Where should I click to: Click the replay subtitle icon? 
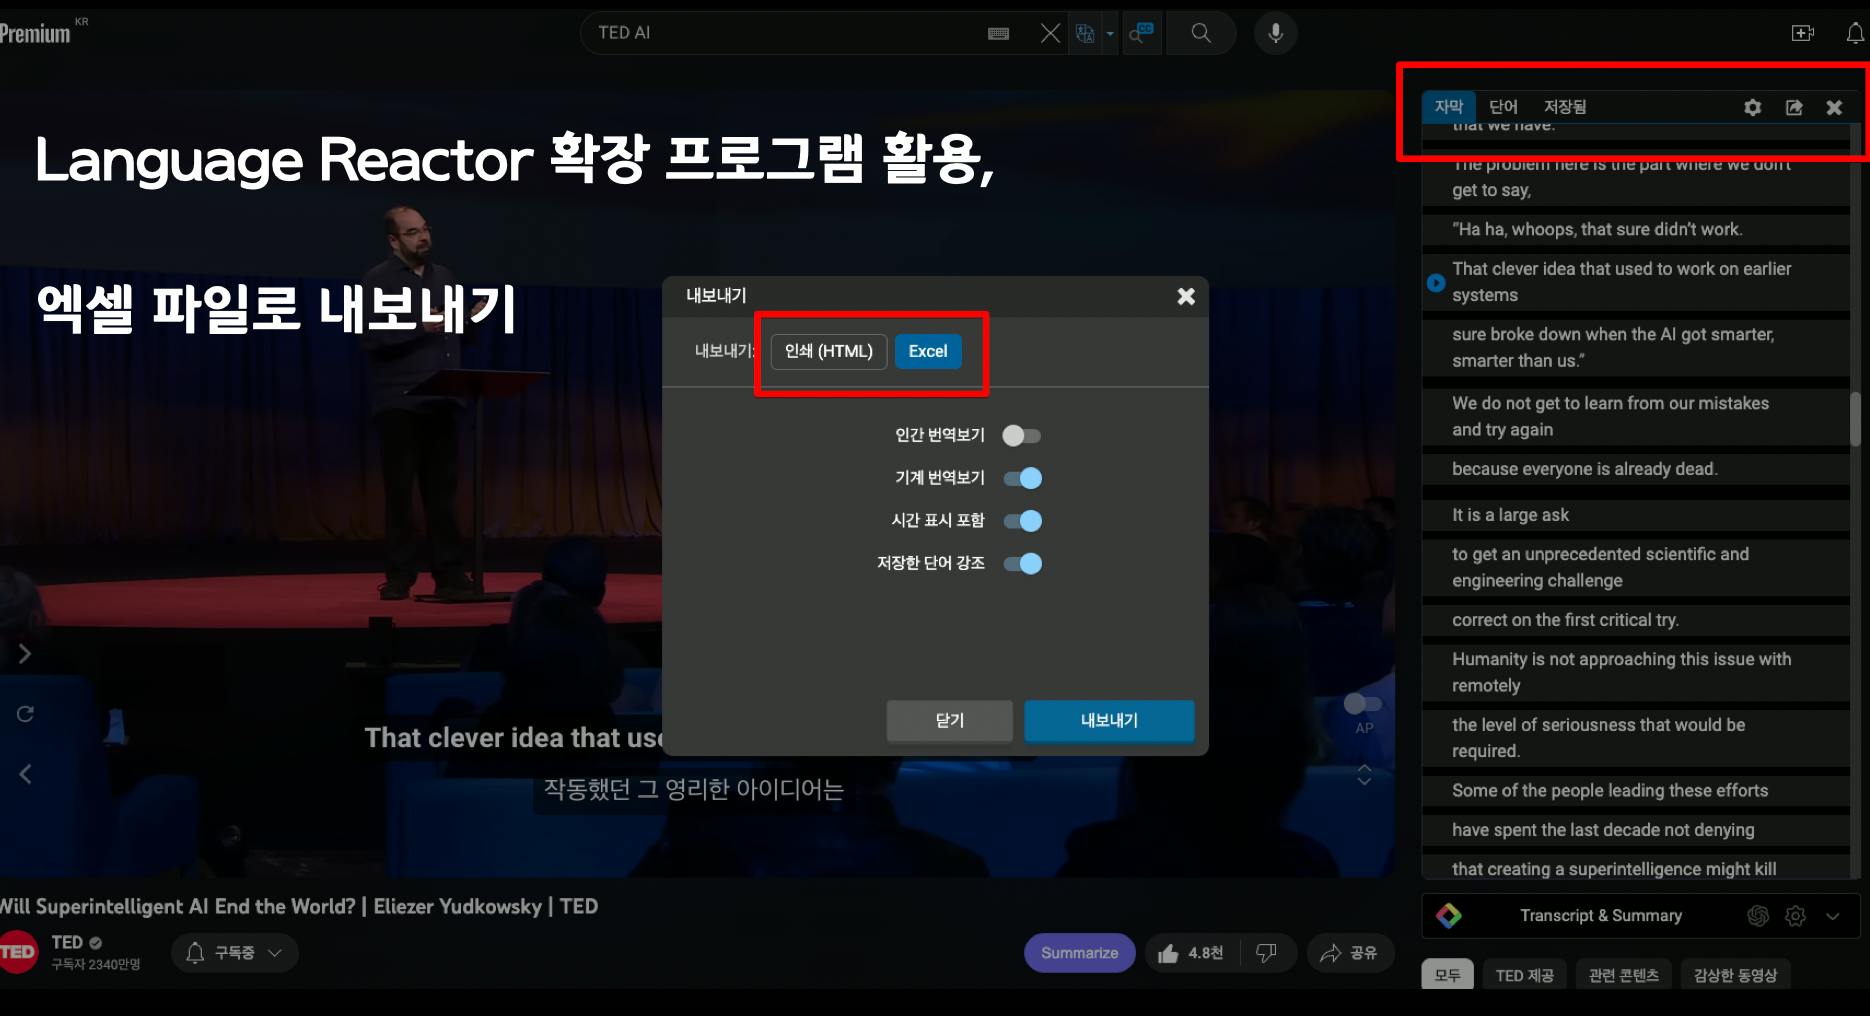click(25, 714)
